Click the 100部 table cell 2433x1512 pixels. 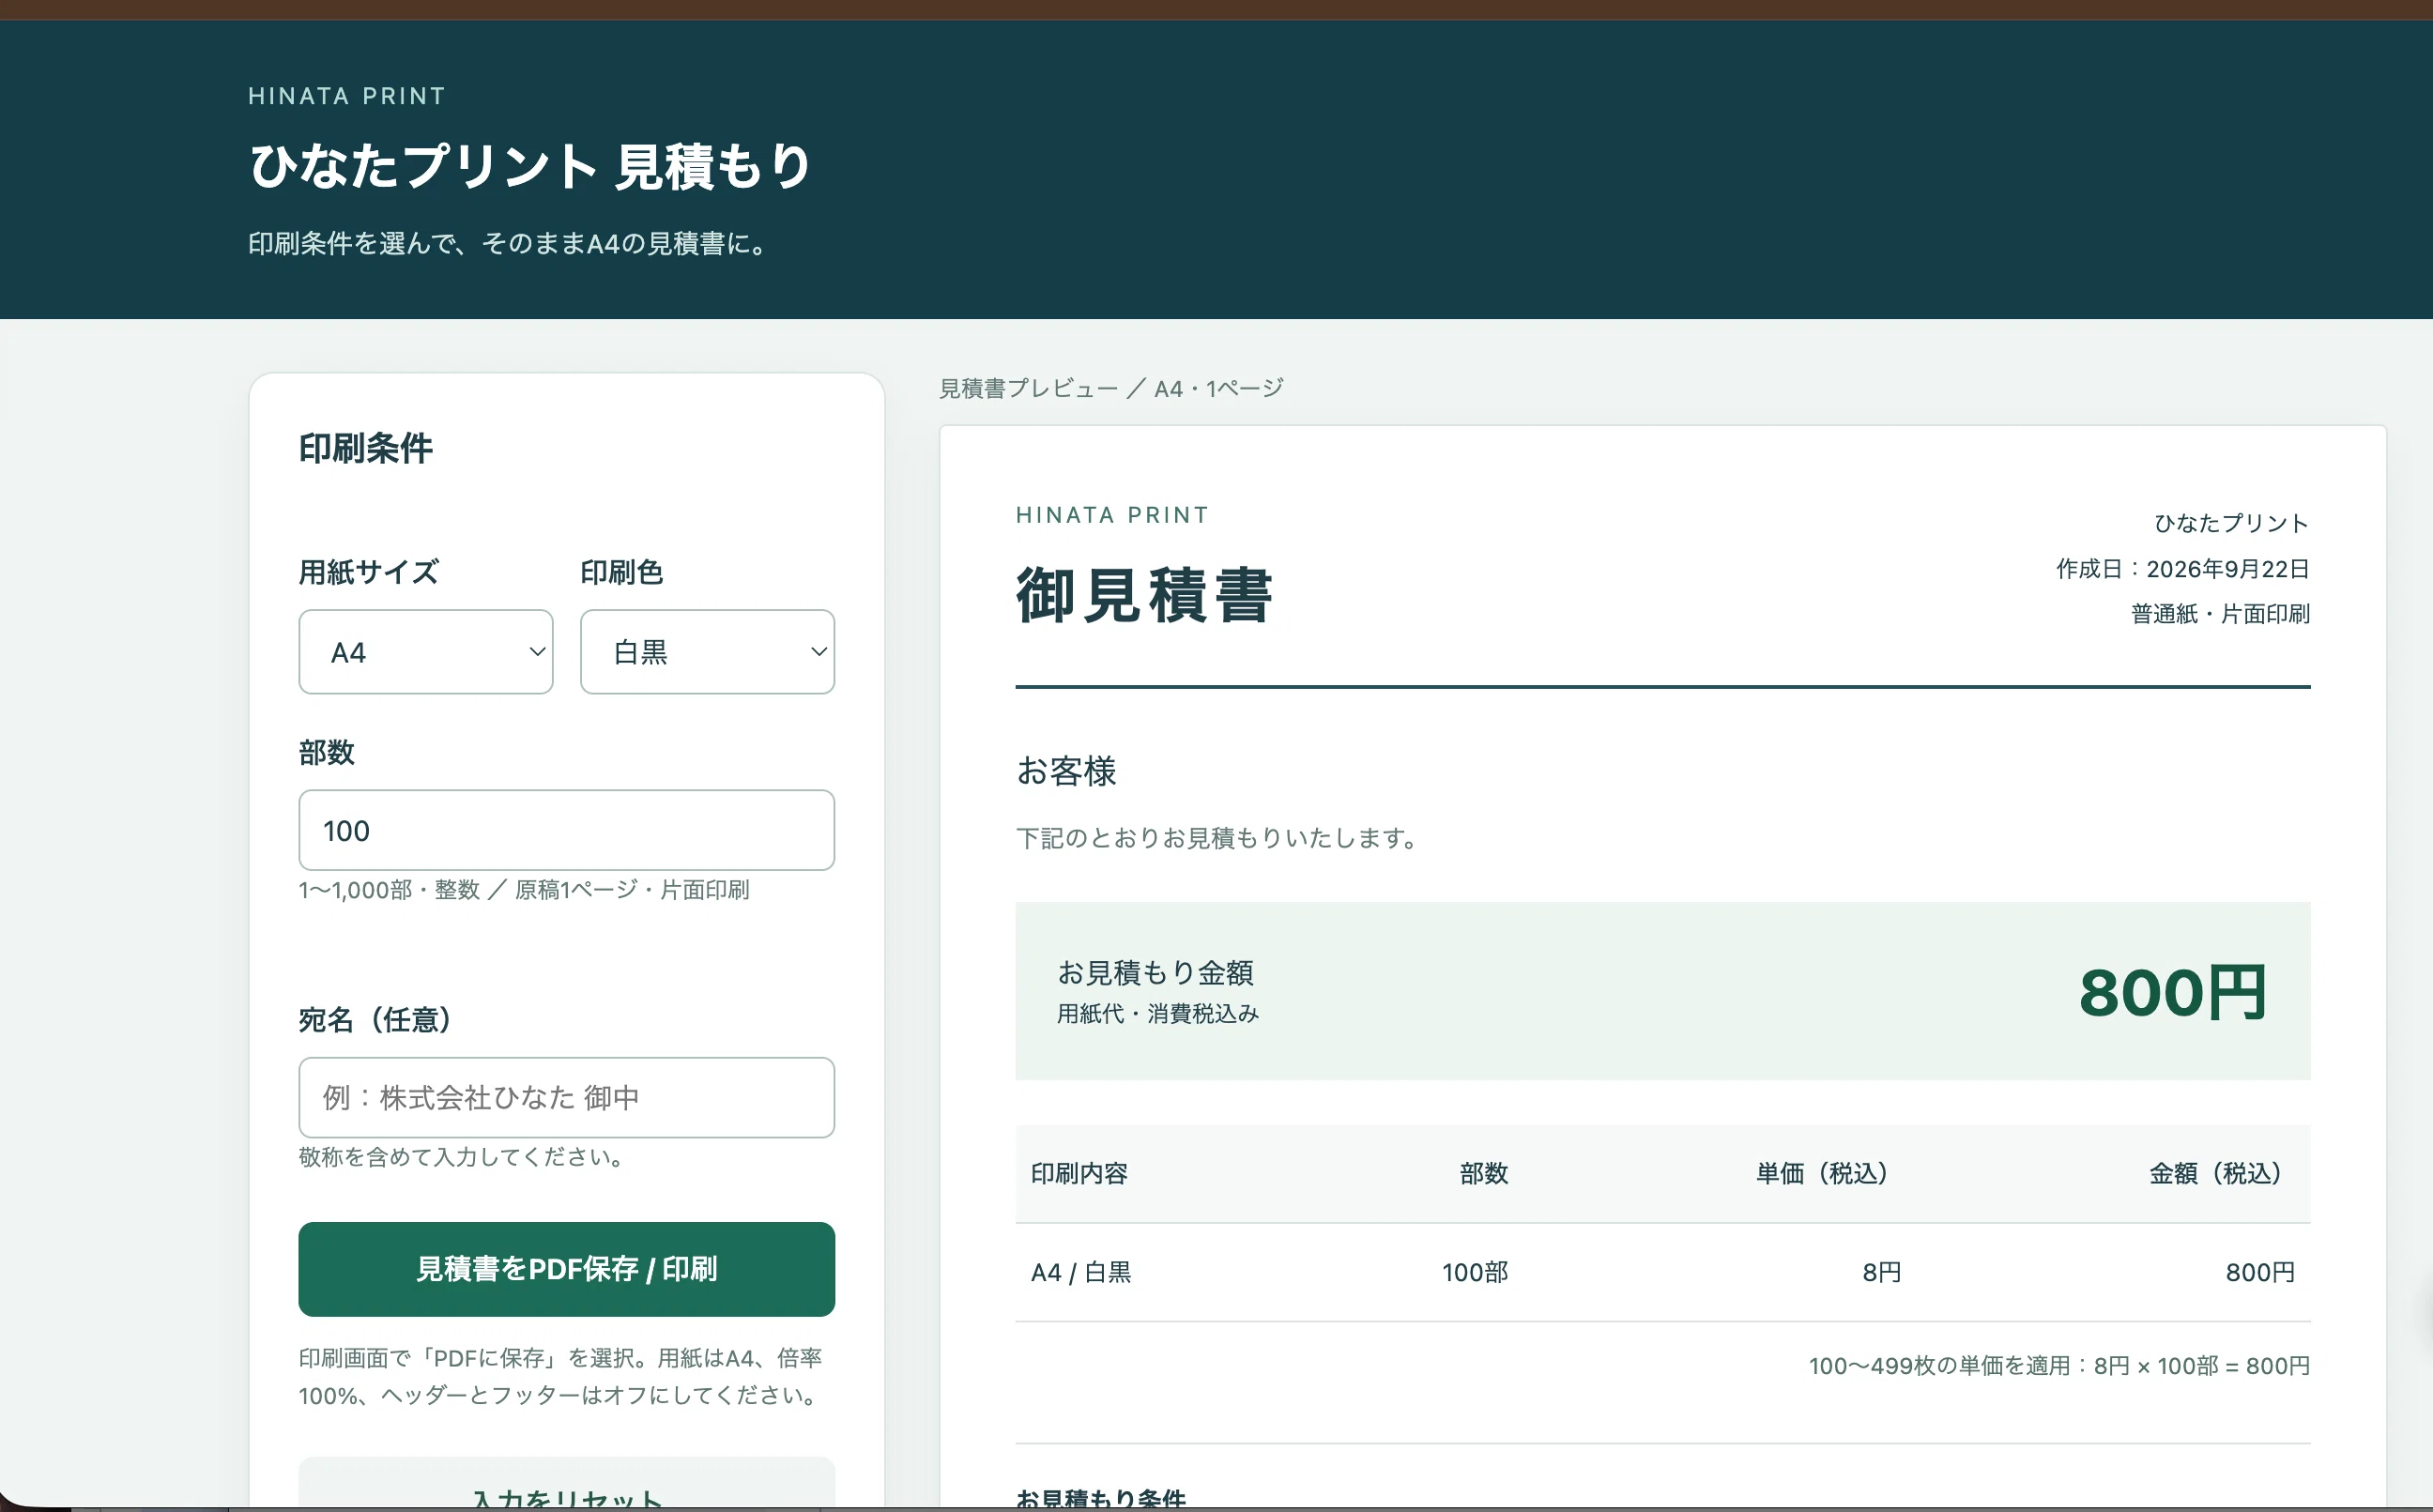coord(1475,1272)
